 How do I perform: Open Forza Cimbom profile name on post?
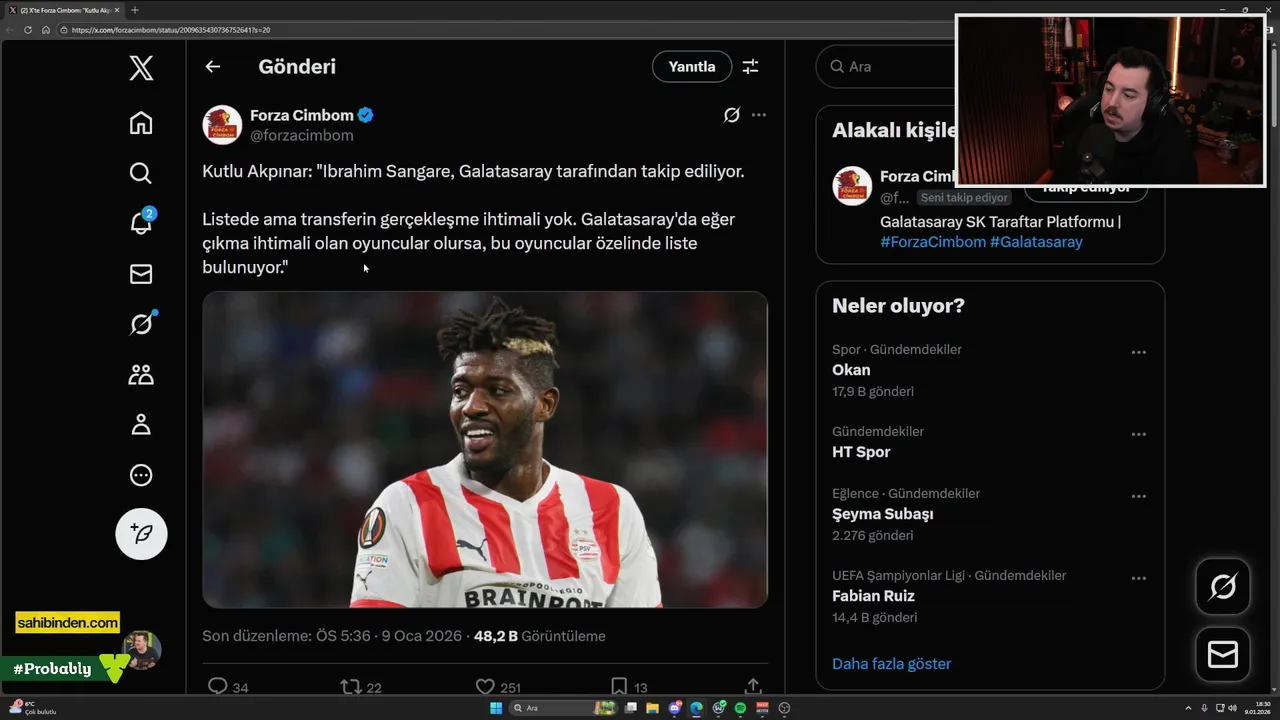coord(302,115)
